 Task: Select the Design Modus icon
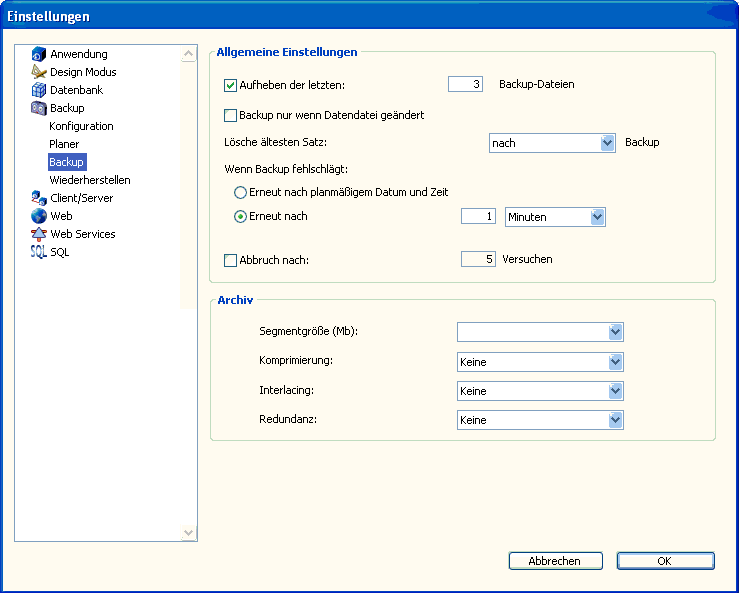tap(39, 72)
